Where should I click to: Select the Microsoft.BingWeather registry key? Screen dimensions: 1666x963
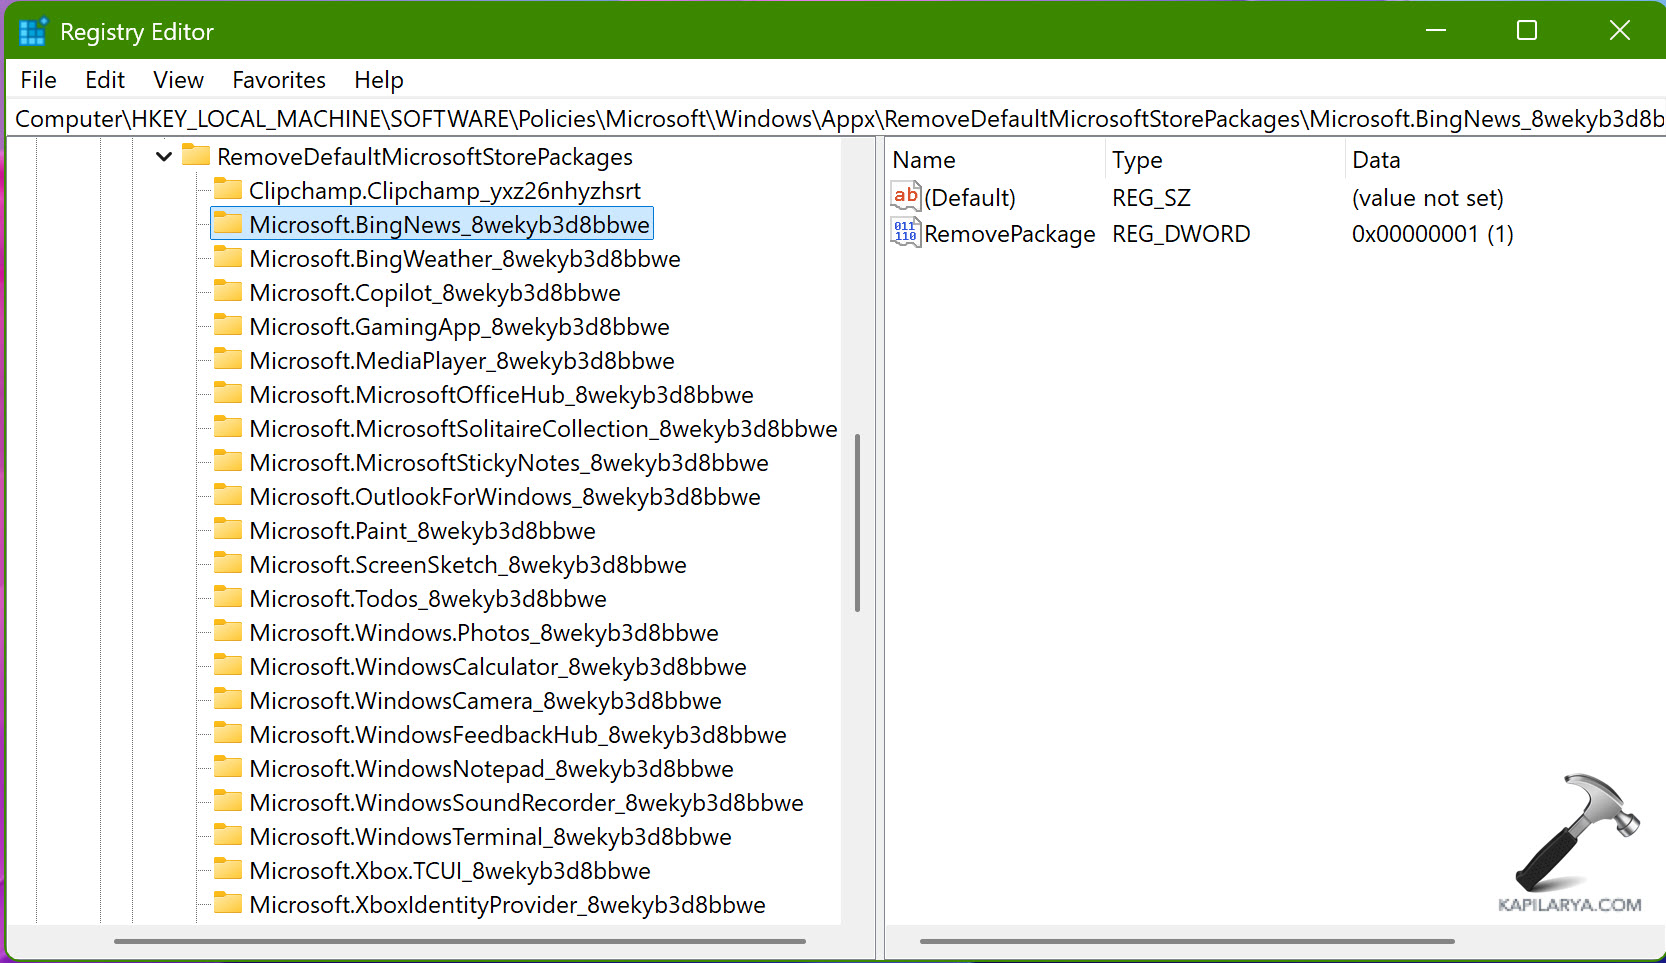click(464, 259)
